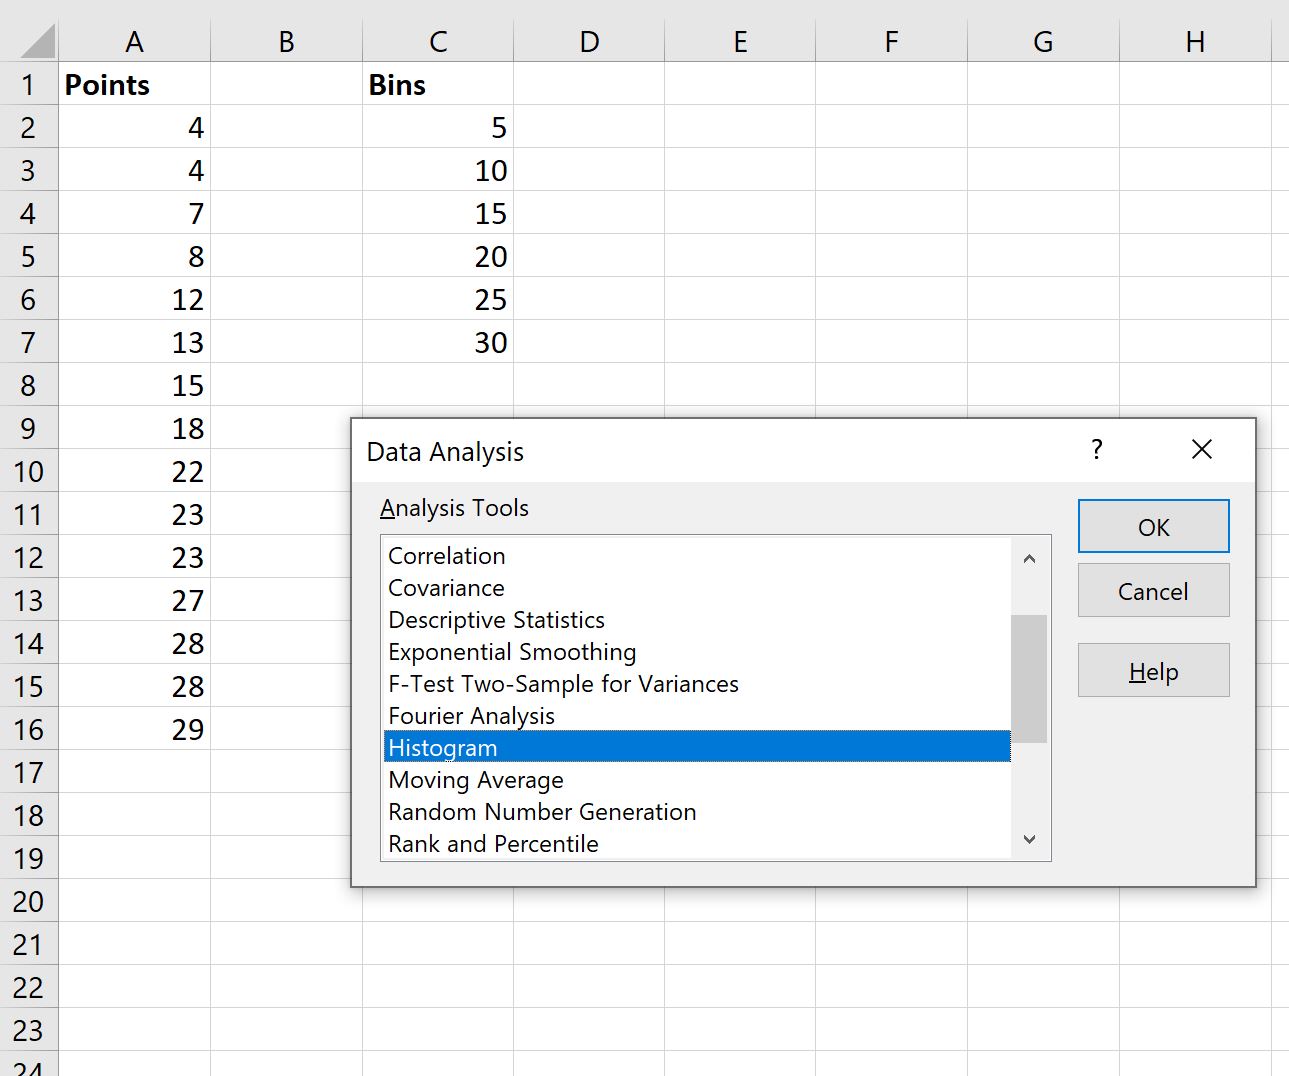
Task: Click cell A8 containing 15
Action: (x=134, y=385)
